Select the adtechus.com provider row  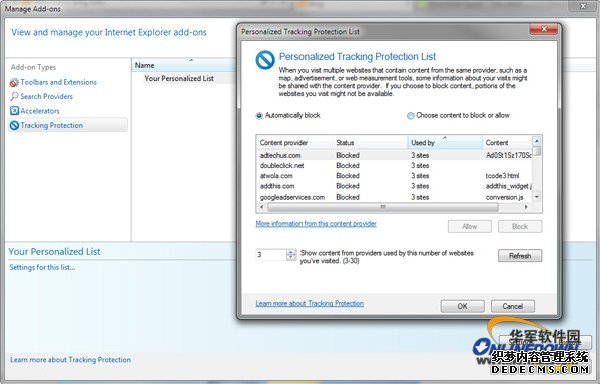click(394, 155)
